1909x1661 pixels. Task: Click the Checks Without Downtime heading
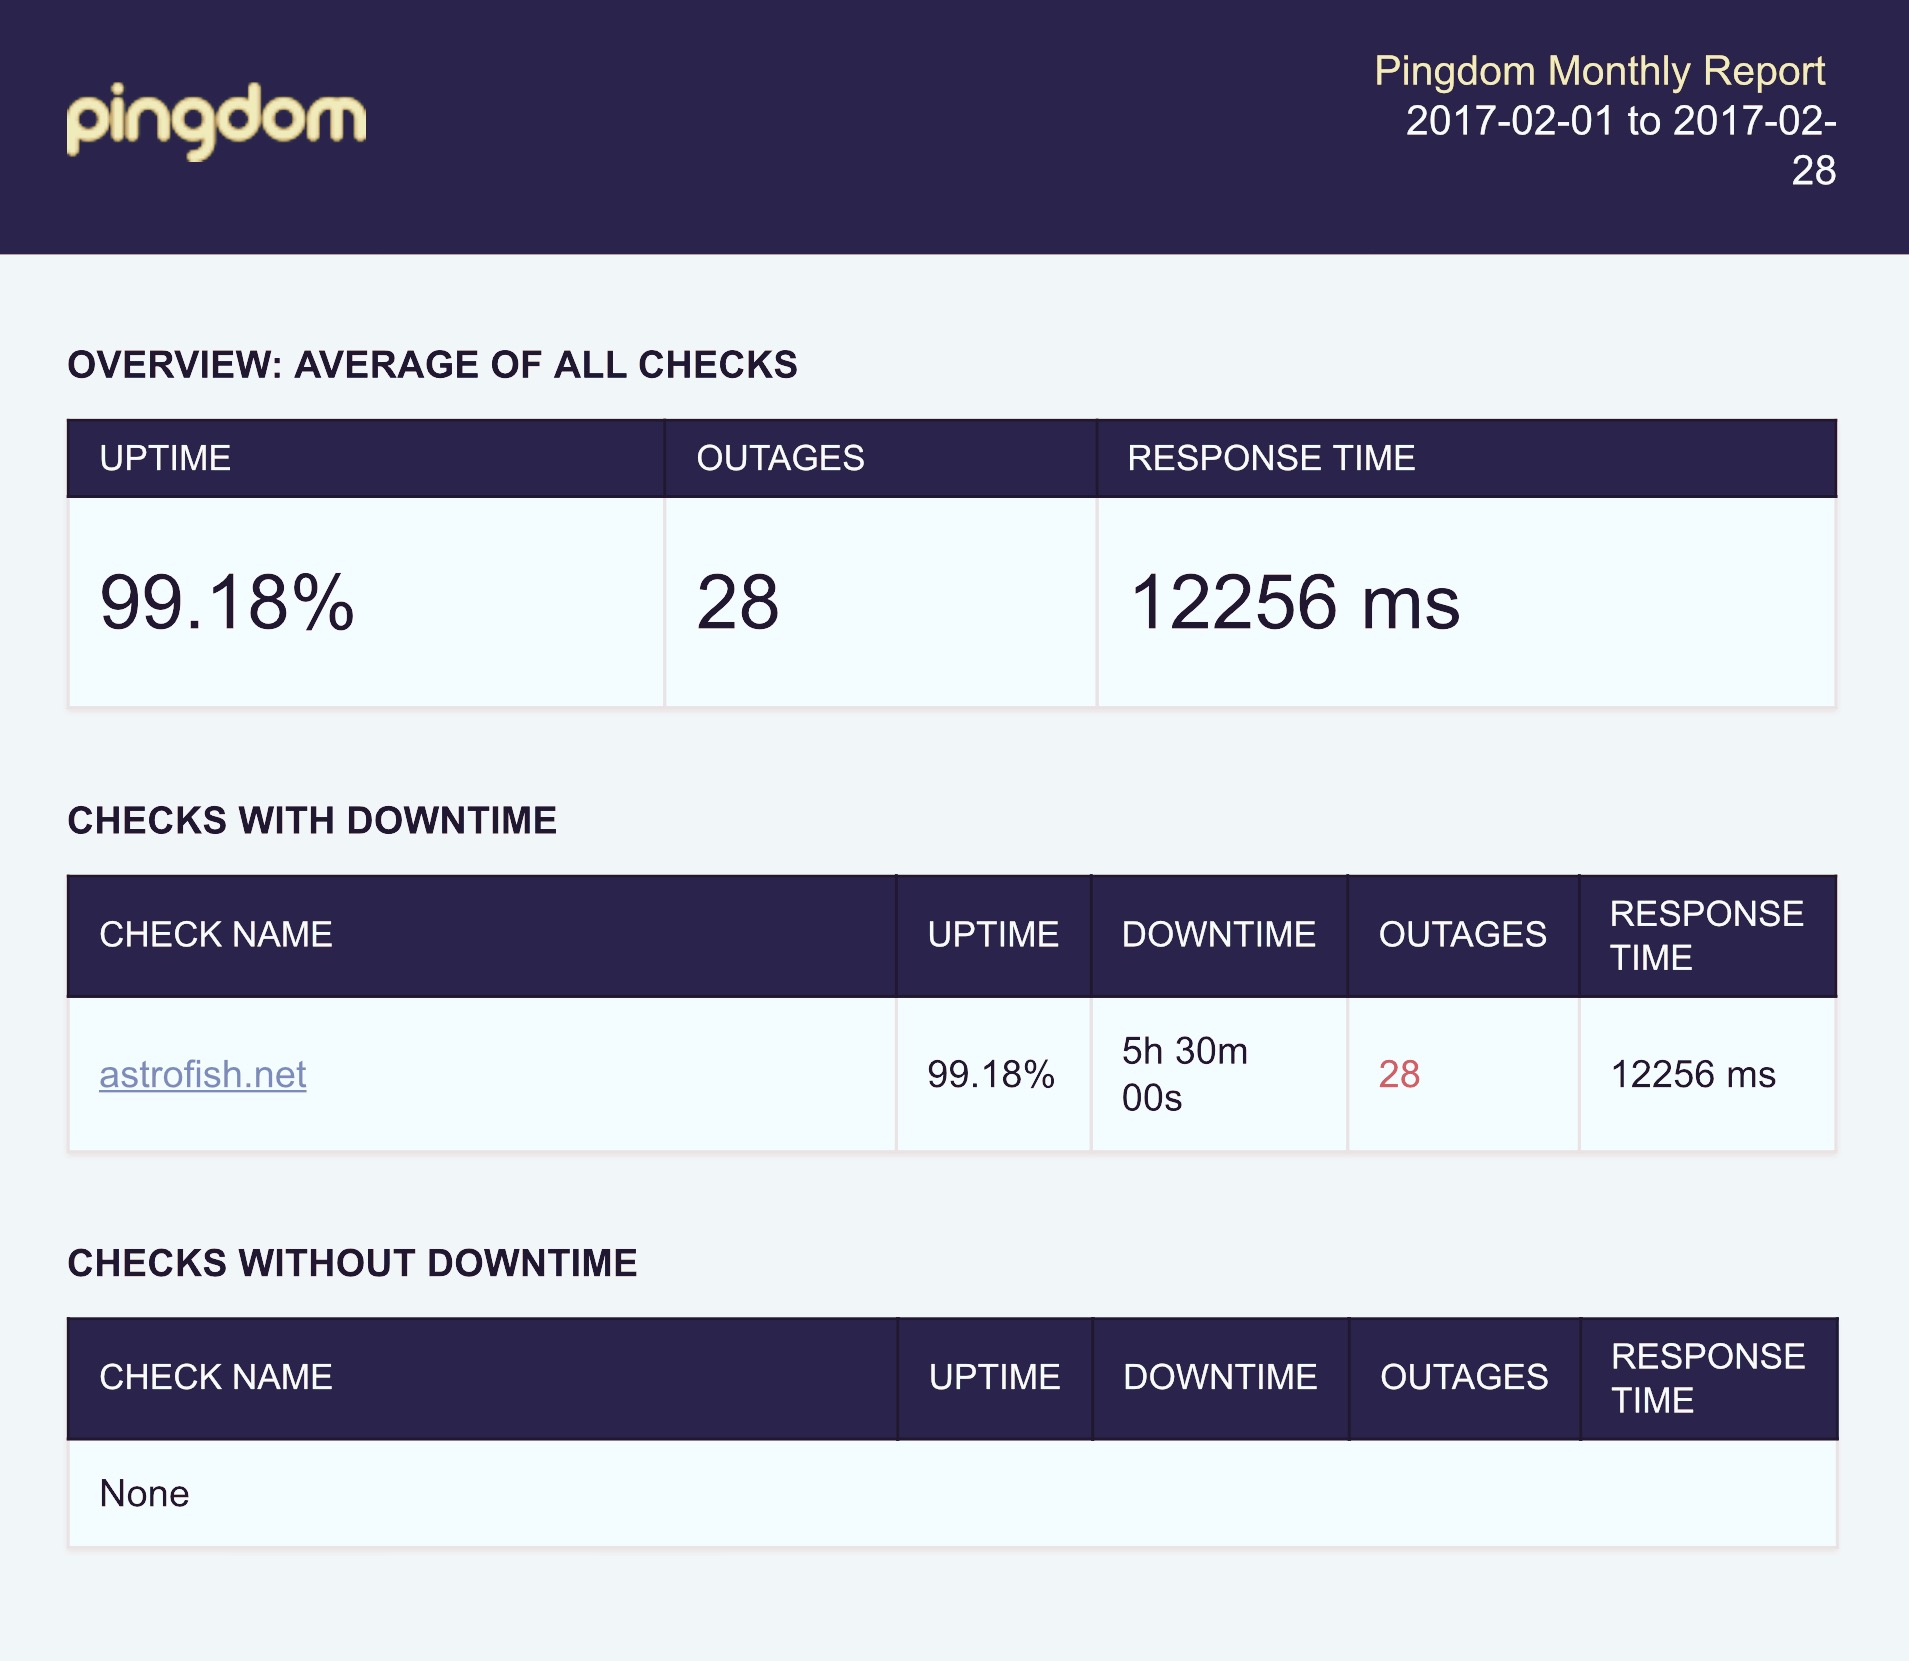point(352,1263)
